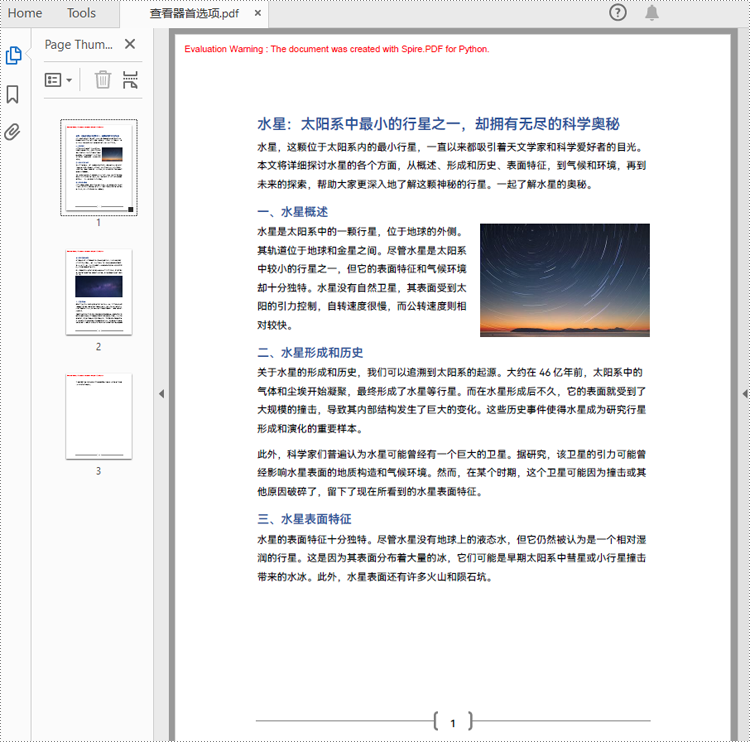The image size is (750, 742).
Task: Click the page number 1 footer
Action: [452, 723]
